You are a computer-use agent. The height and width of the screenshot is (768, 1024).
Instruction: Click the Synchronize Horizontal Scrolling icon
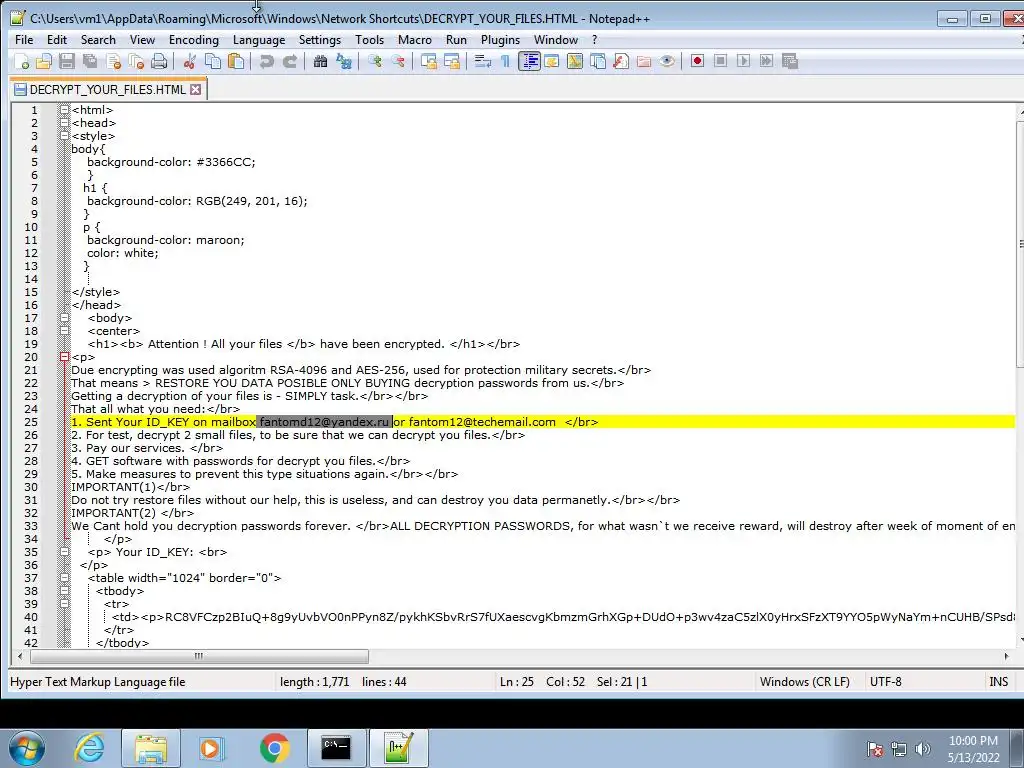(x=452, y=61)
